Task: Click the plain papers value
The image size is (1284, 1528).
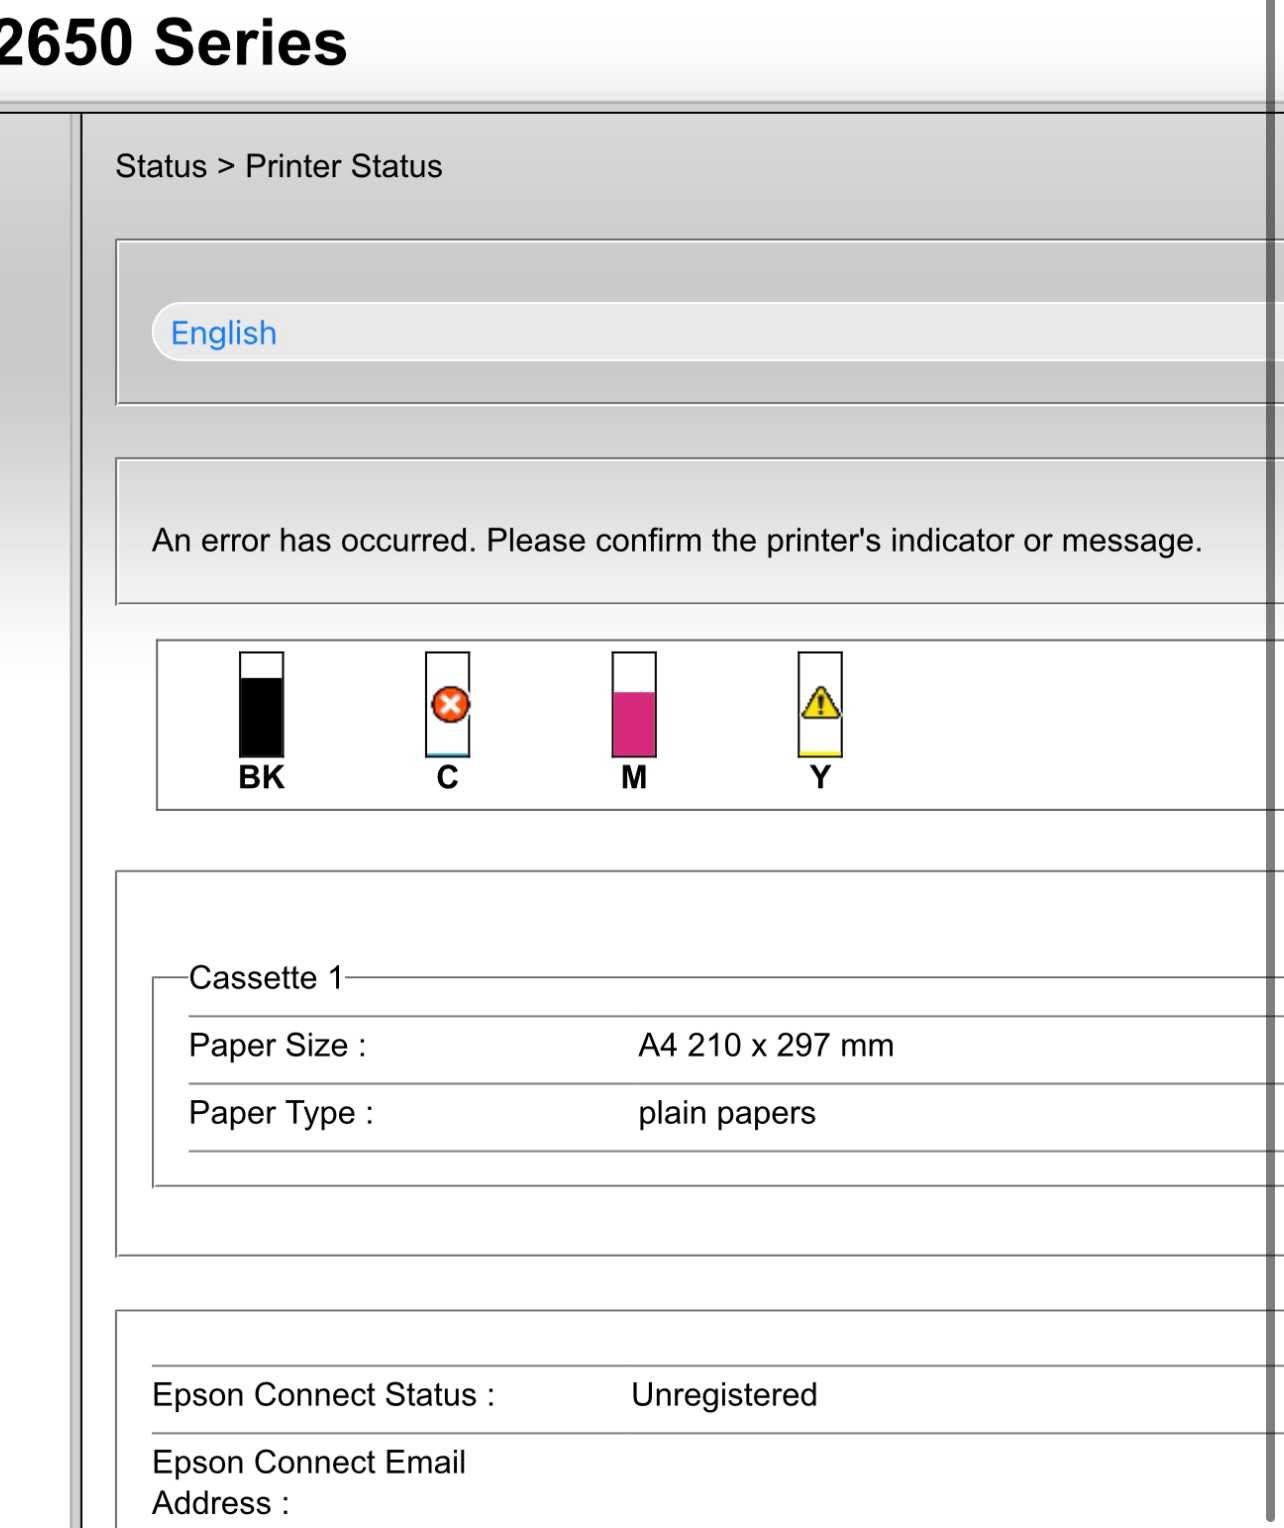Action: (x=727, y=1113)
